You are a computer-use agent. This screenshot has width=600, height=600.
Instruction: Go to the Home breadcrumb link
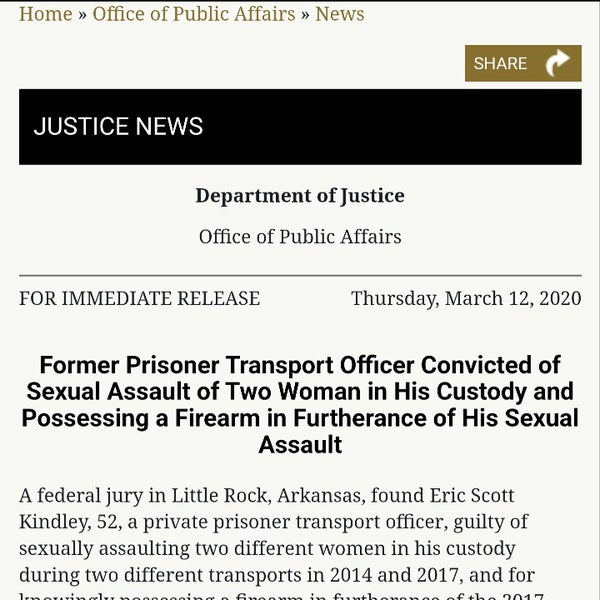click(46, 14)
